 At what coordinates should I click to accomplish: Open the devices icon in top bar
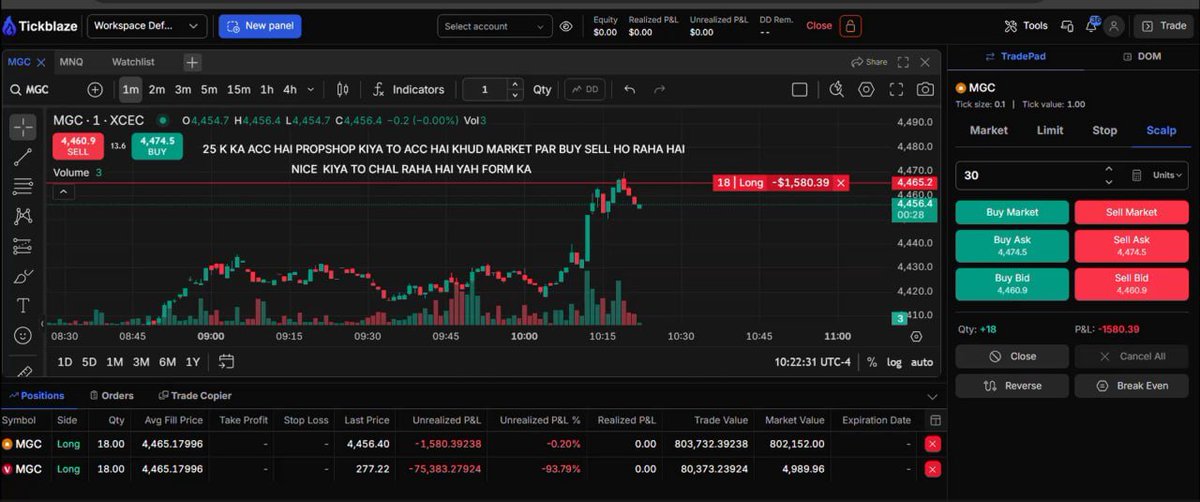tap(1067, 26)
